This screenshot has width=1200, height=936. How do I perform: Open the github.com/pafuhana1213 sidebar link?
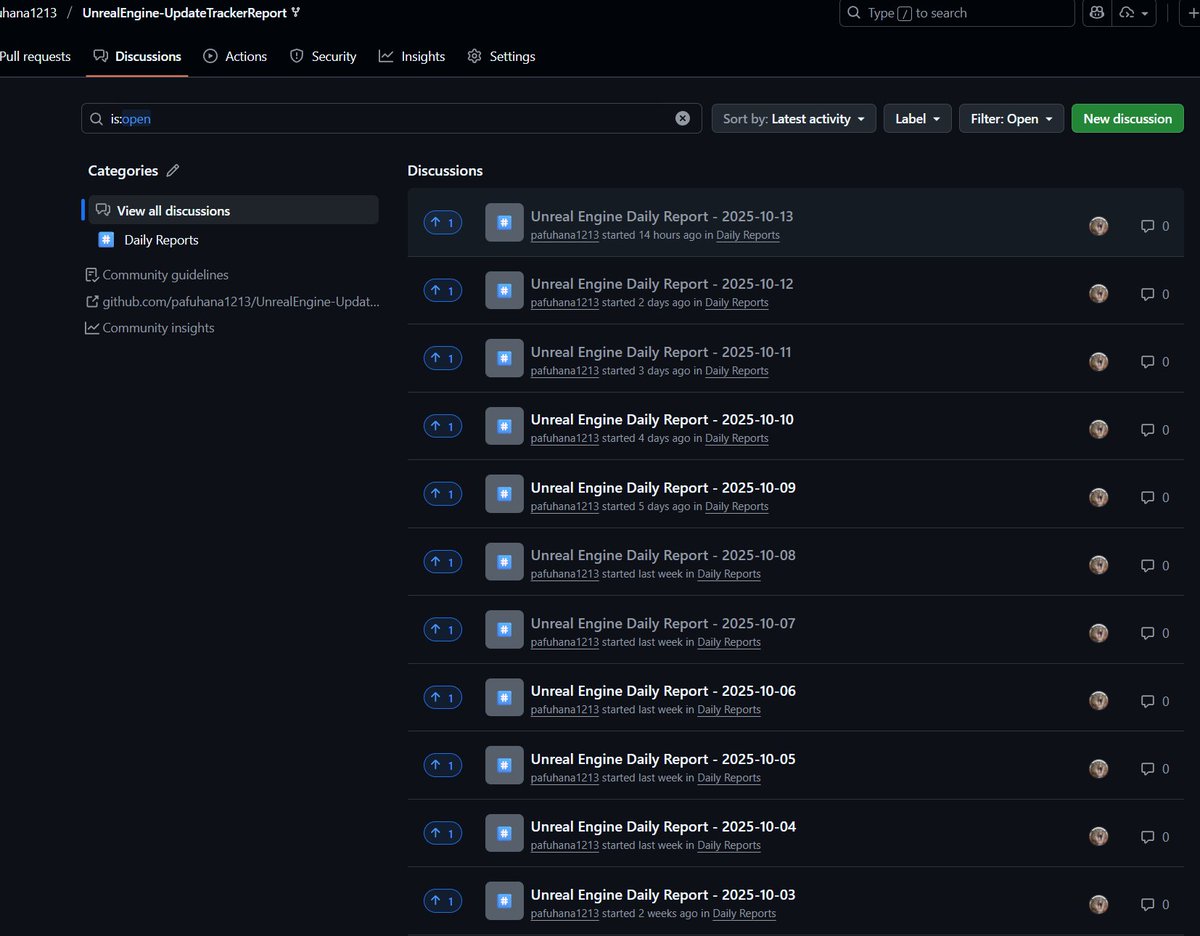(x=233, y=301)
